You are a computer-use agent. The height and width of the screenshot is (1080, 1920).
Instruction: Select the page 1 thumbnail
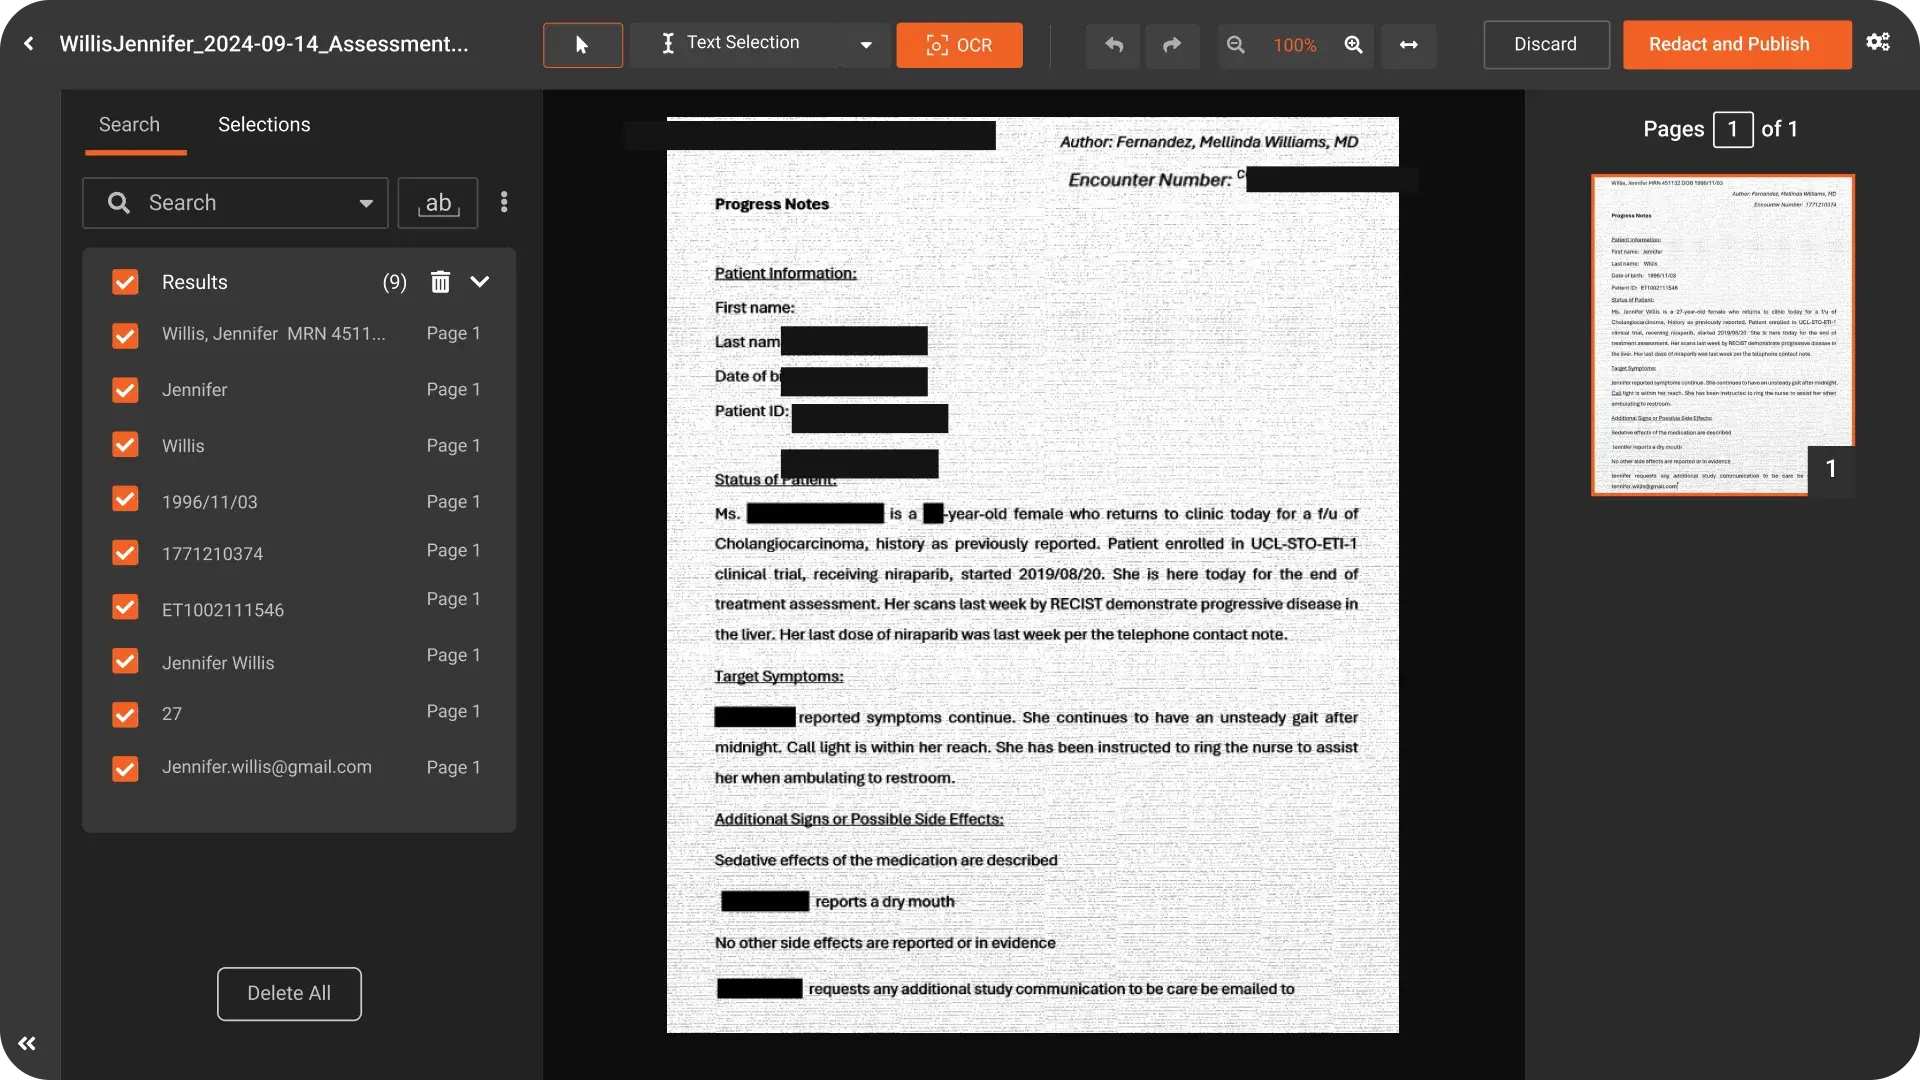[x=1722, y=335]
